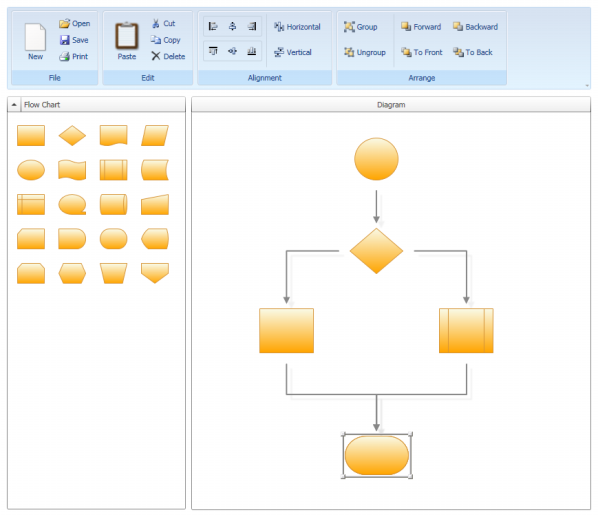Select the square process node in diagram
The width and height of the screenshot is (598, 517).
286,331
